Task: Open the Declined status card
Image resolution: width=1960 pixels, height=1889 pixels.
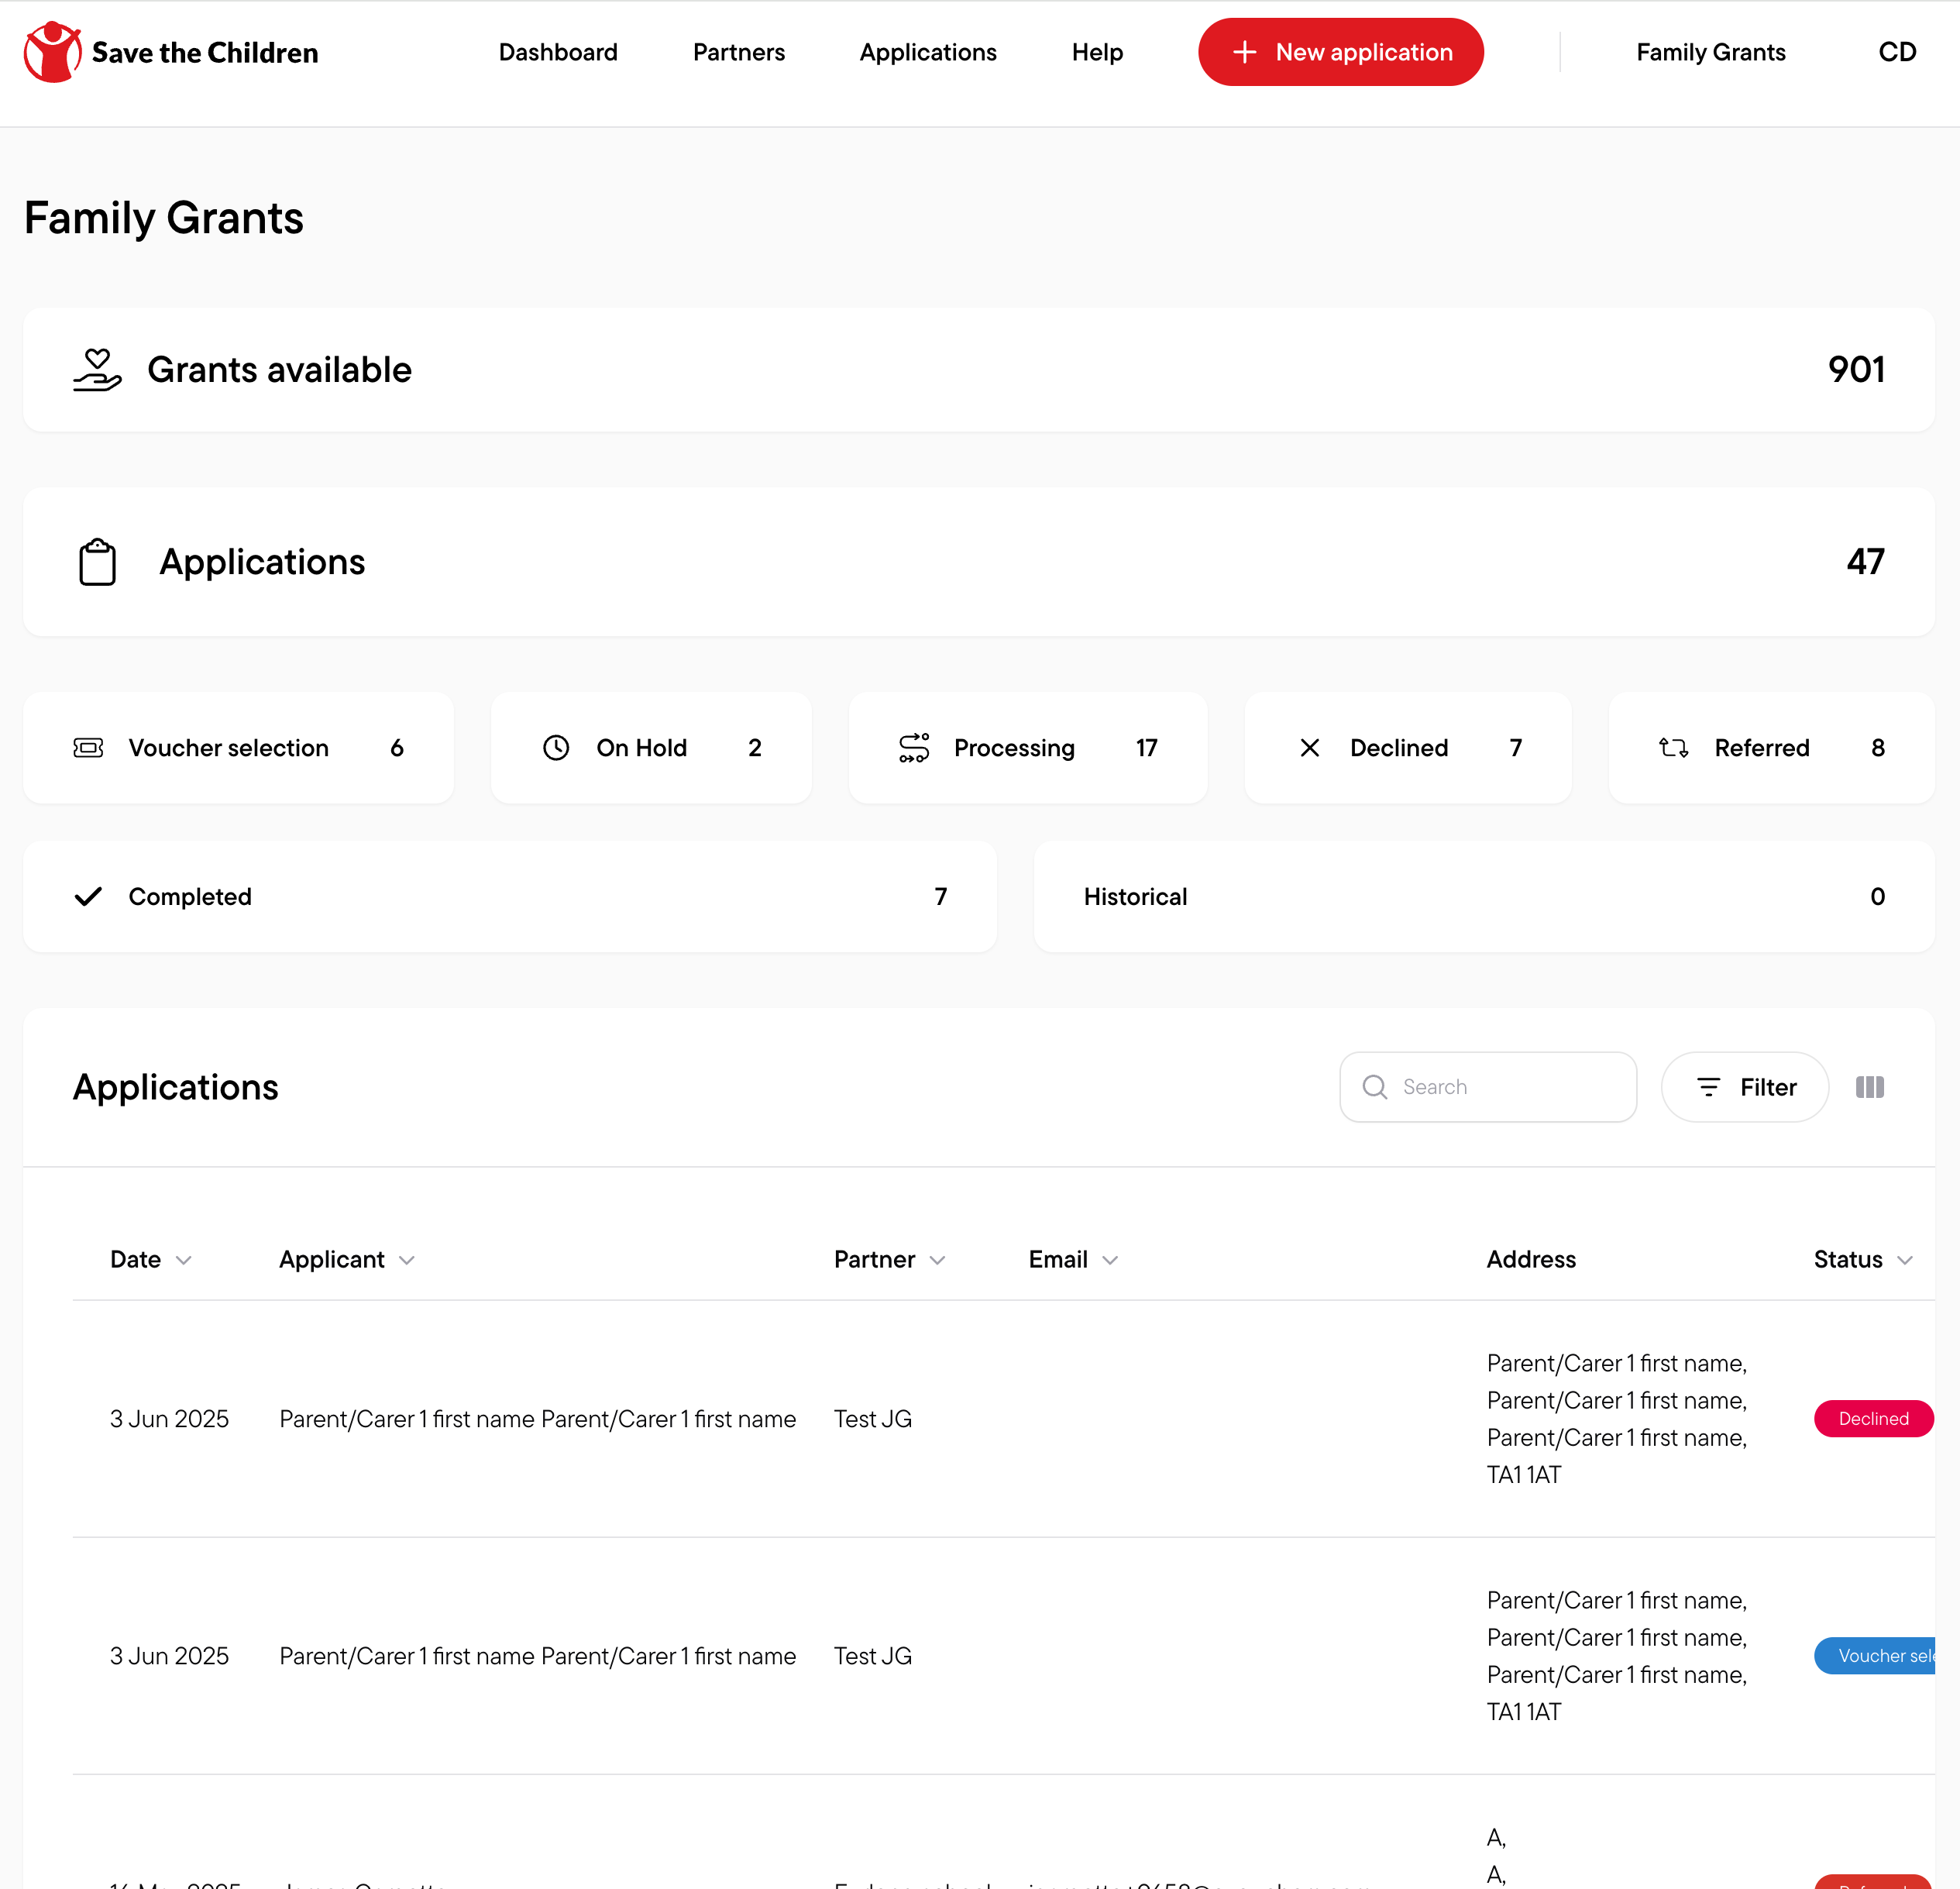Action: tap(1408, 748)
